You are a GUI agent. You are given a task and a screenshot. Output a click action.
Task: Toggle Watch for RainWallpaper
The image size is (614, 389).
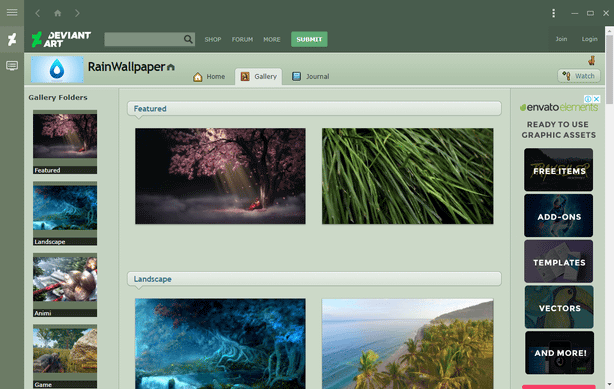pos(579,76)
